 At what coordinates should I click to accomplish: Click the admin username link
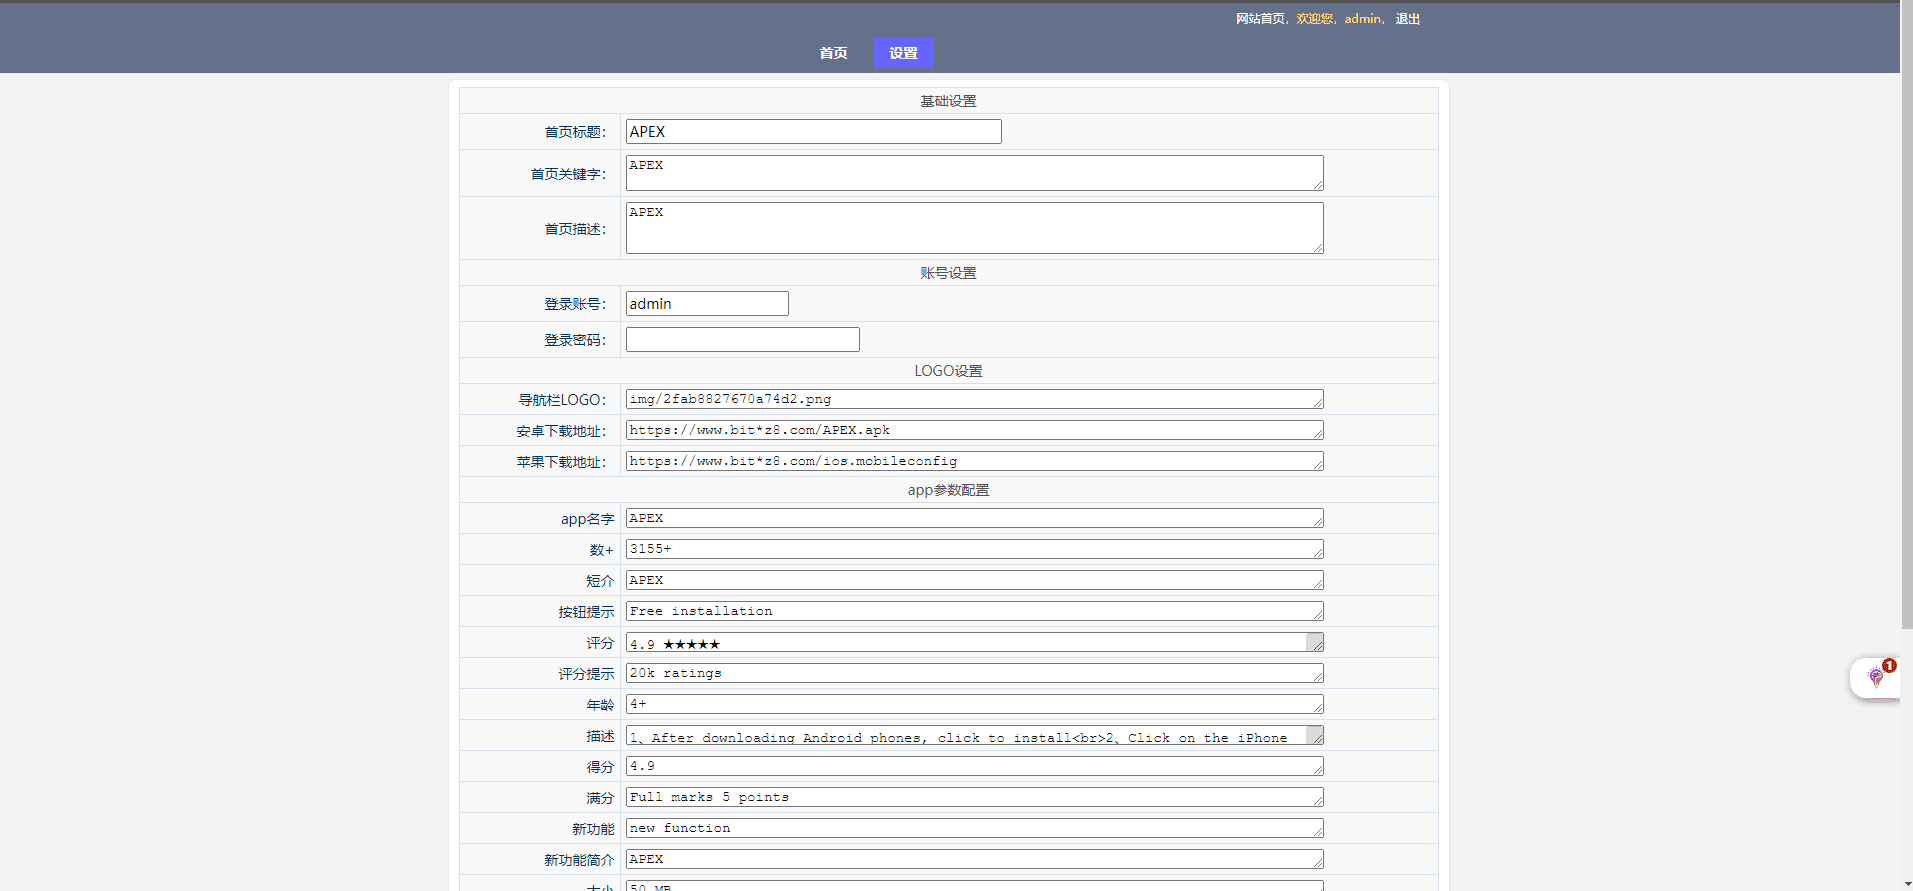(x=1362, y=19)
